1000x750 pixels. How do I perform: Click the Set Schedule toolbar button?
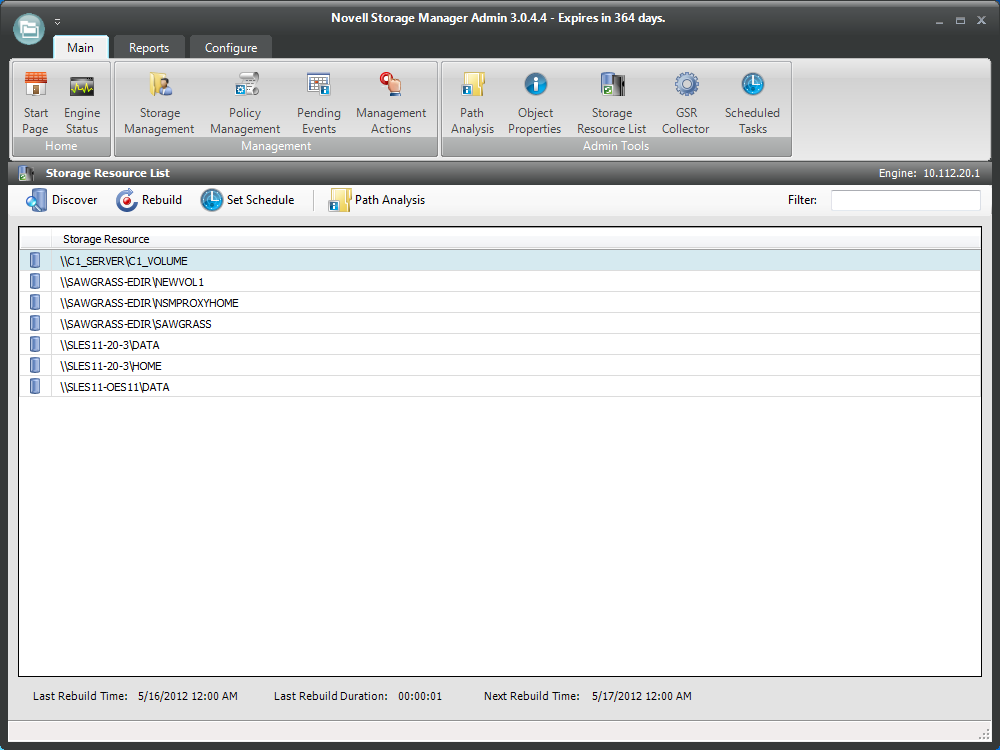pyautogui.click(x=247, y=200)
